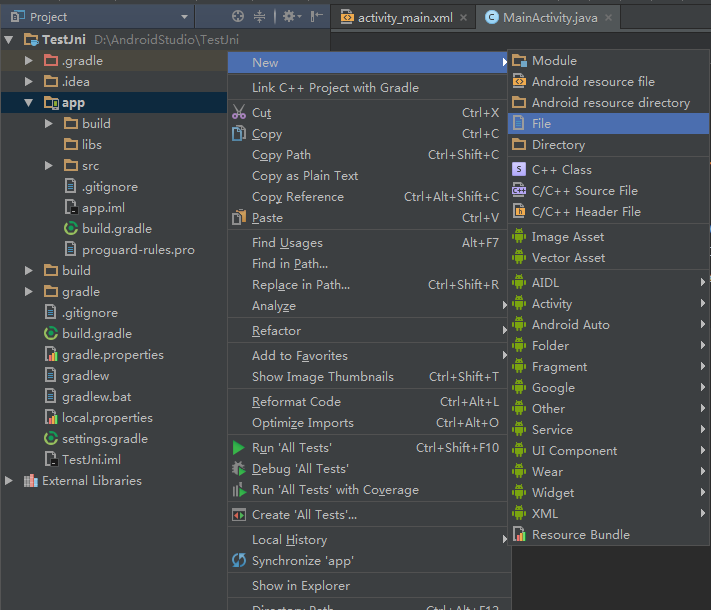Select C/C++ Header File option
This screenshot has height=610, width=711.
586,212
